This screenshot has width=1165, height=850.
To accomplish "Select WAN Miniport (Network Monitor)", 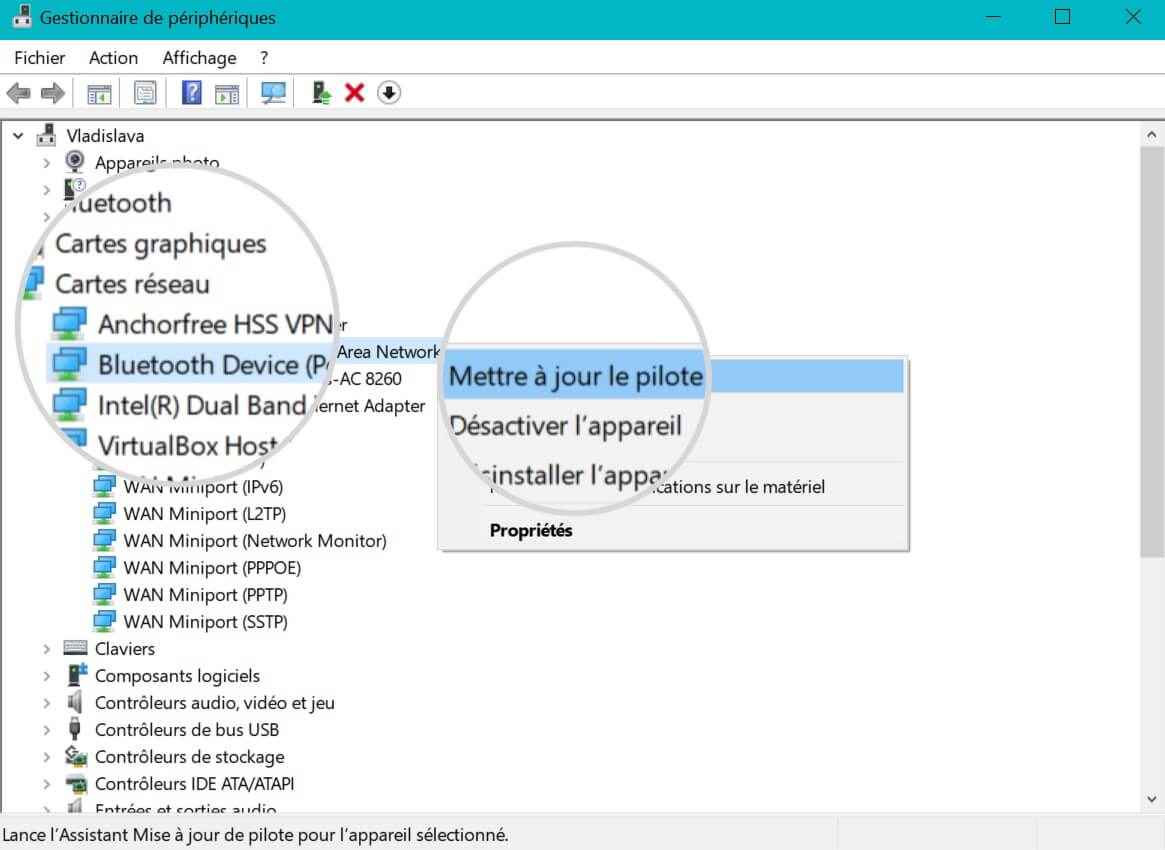I will [x=255, y=540].
